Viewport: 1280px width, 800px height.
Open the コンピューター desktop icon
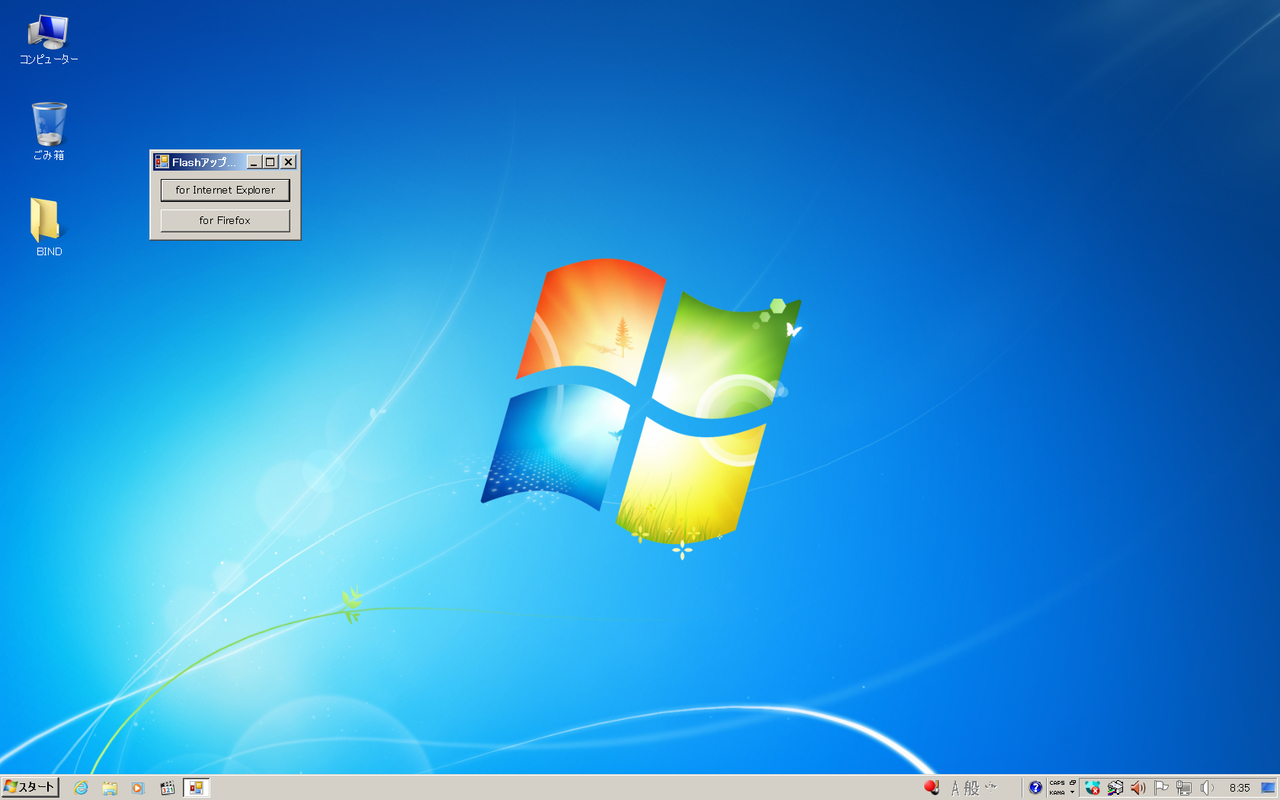click(x=48, y=40)
